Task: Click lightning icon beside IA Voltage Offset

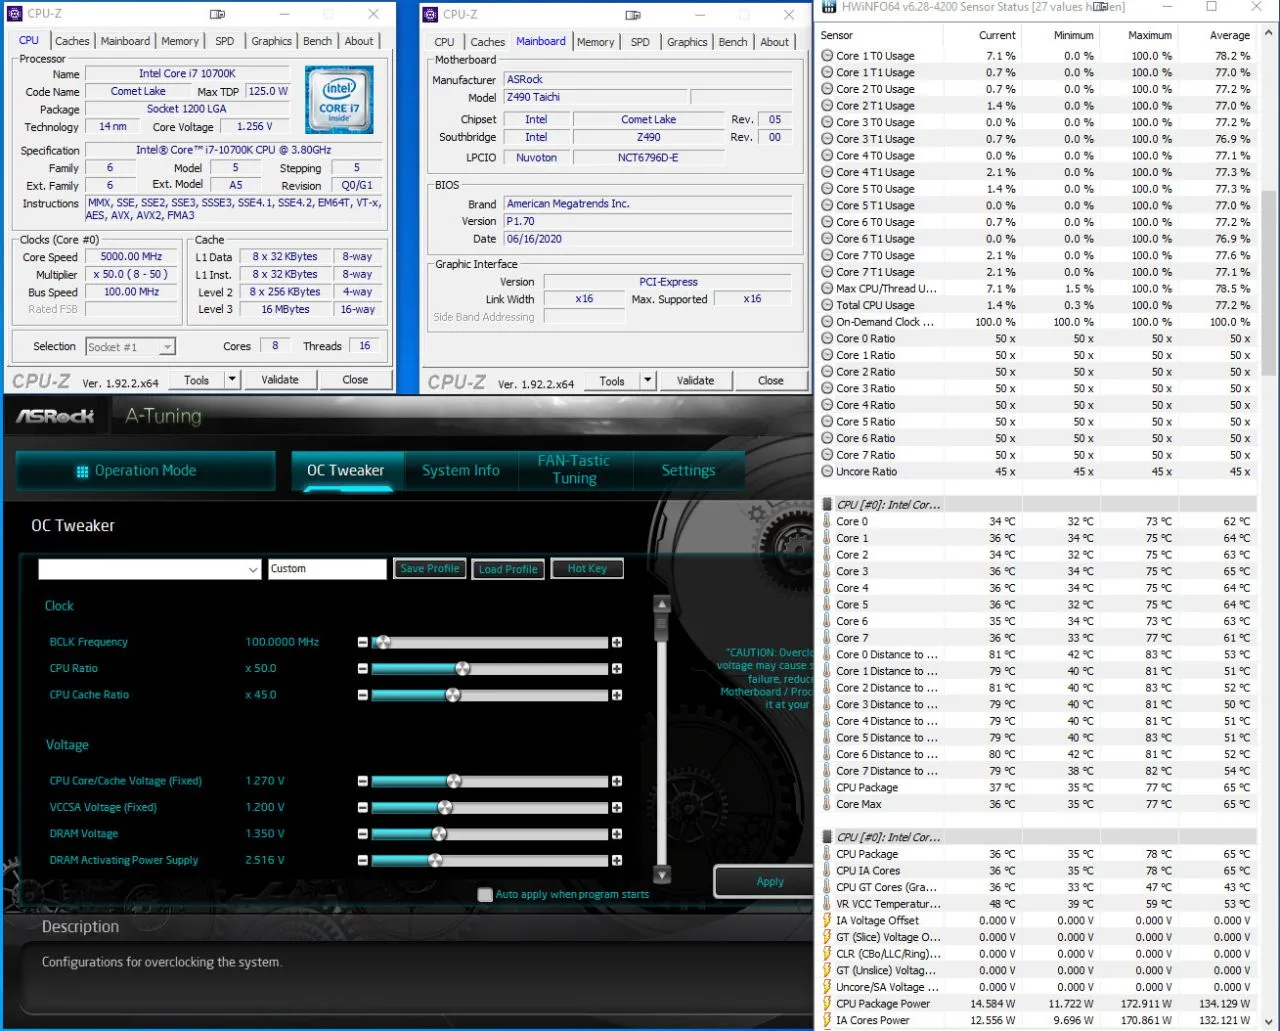Action: 827,921
